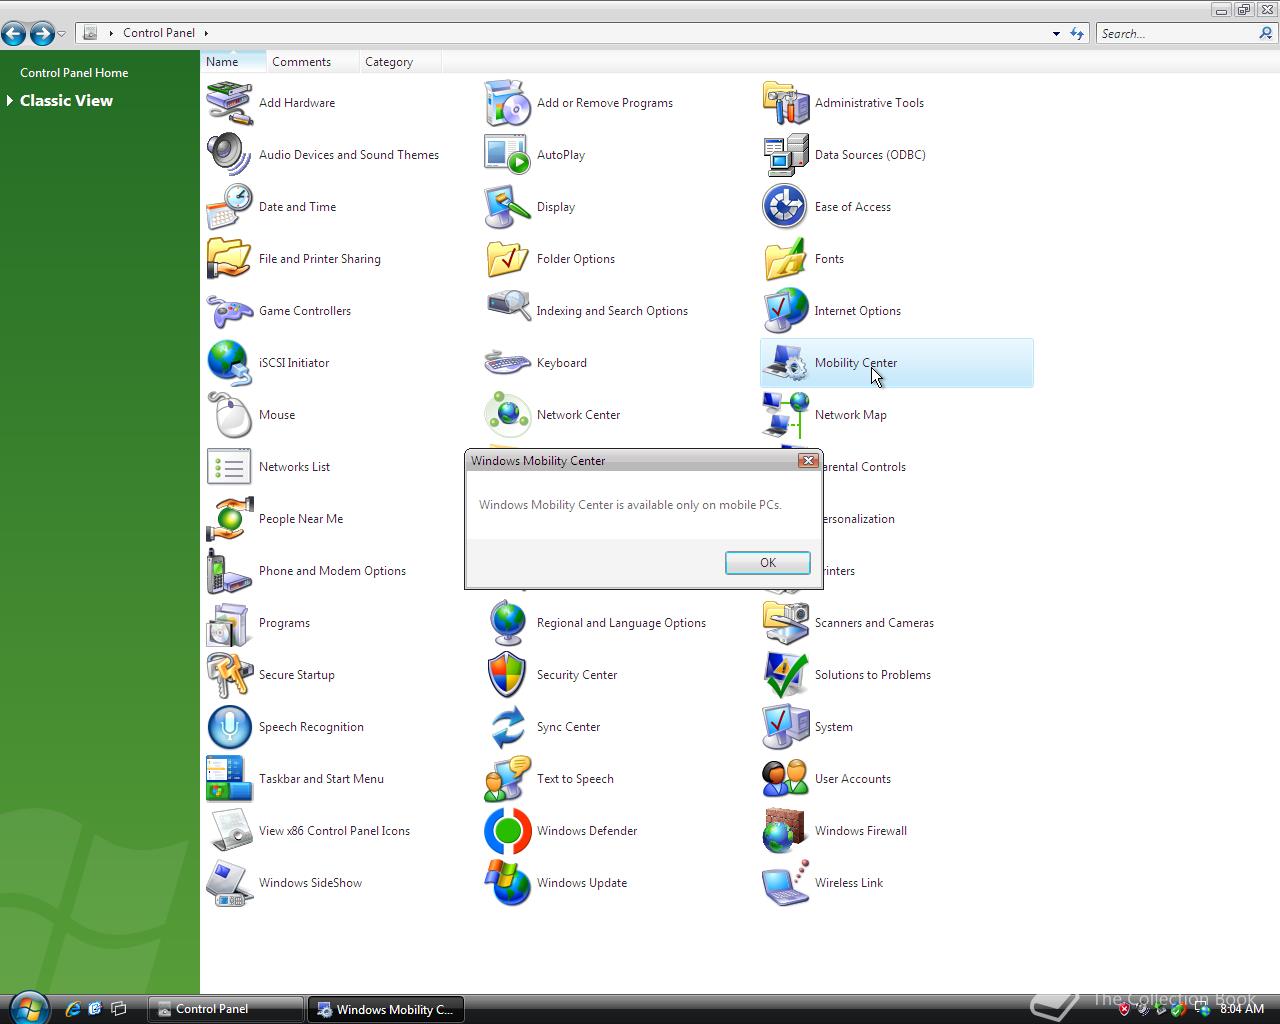Viewport: 1280px width, 1024px height.
Task: Open the Networks List icon
Action: point(229,467)
